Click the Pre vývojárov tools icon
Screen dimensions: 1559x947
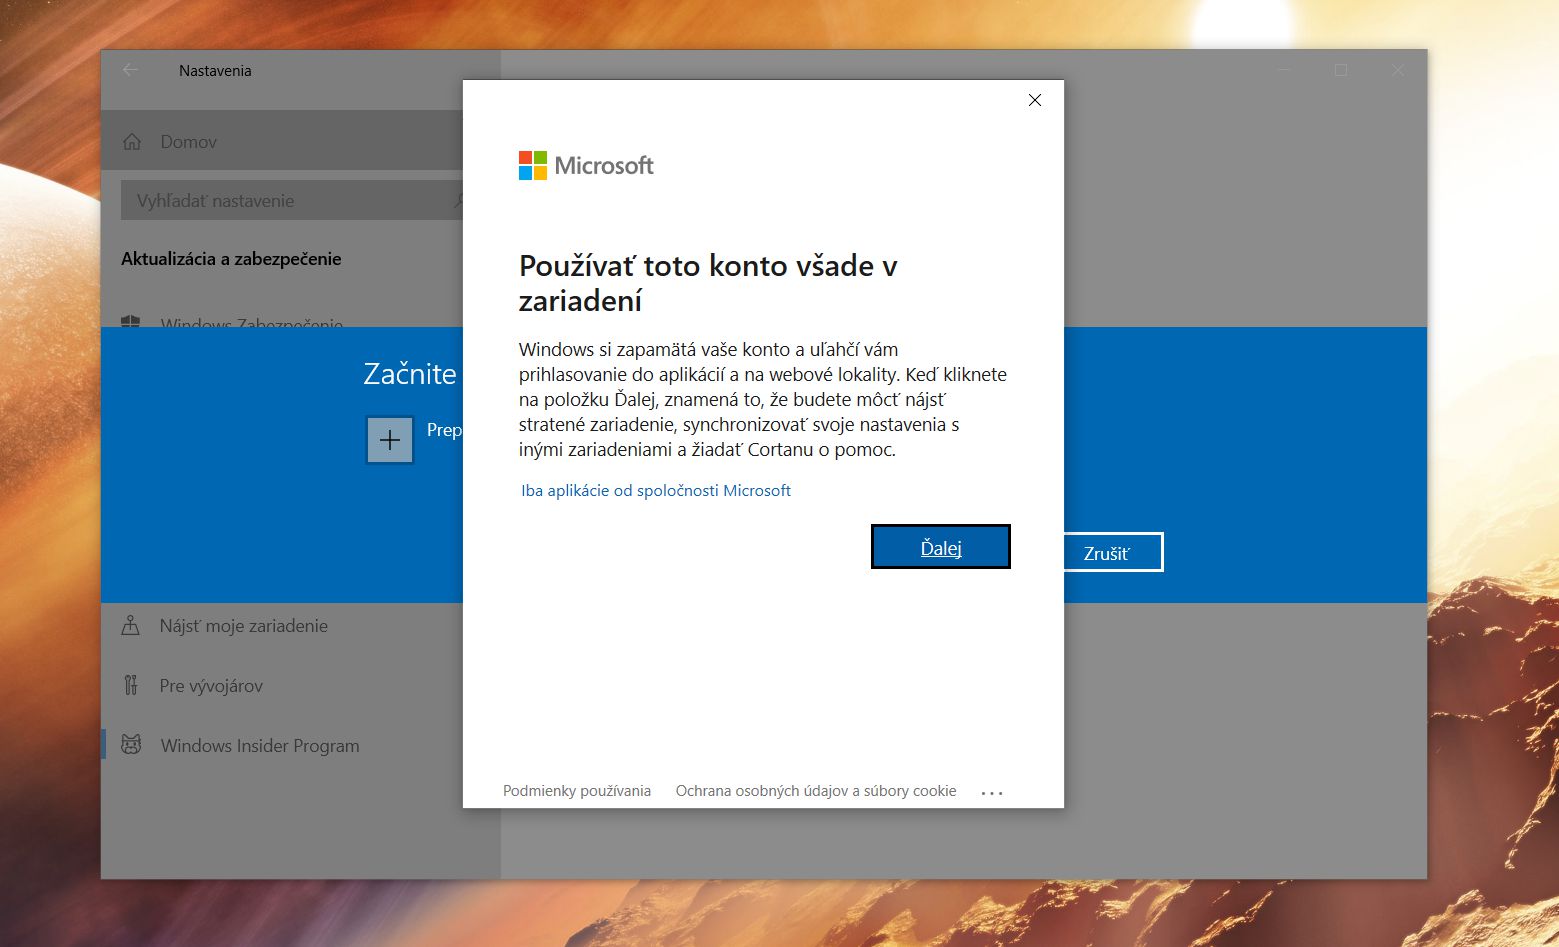coord(131,685)
